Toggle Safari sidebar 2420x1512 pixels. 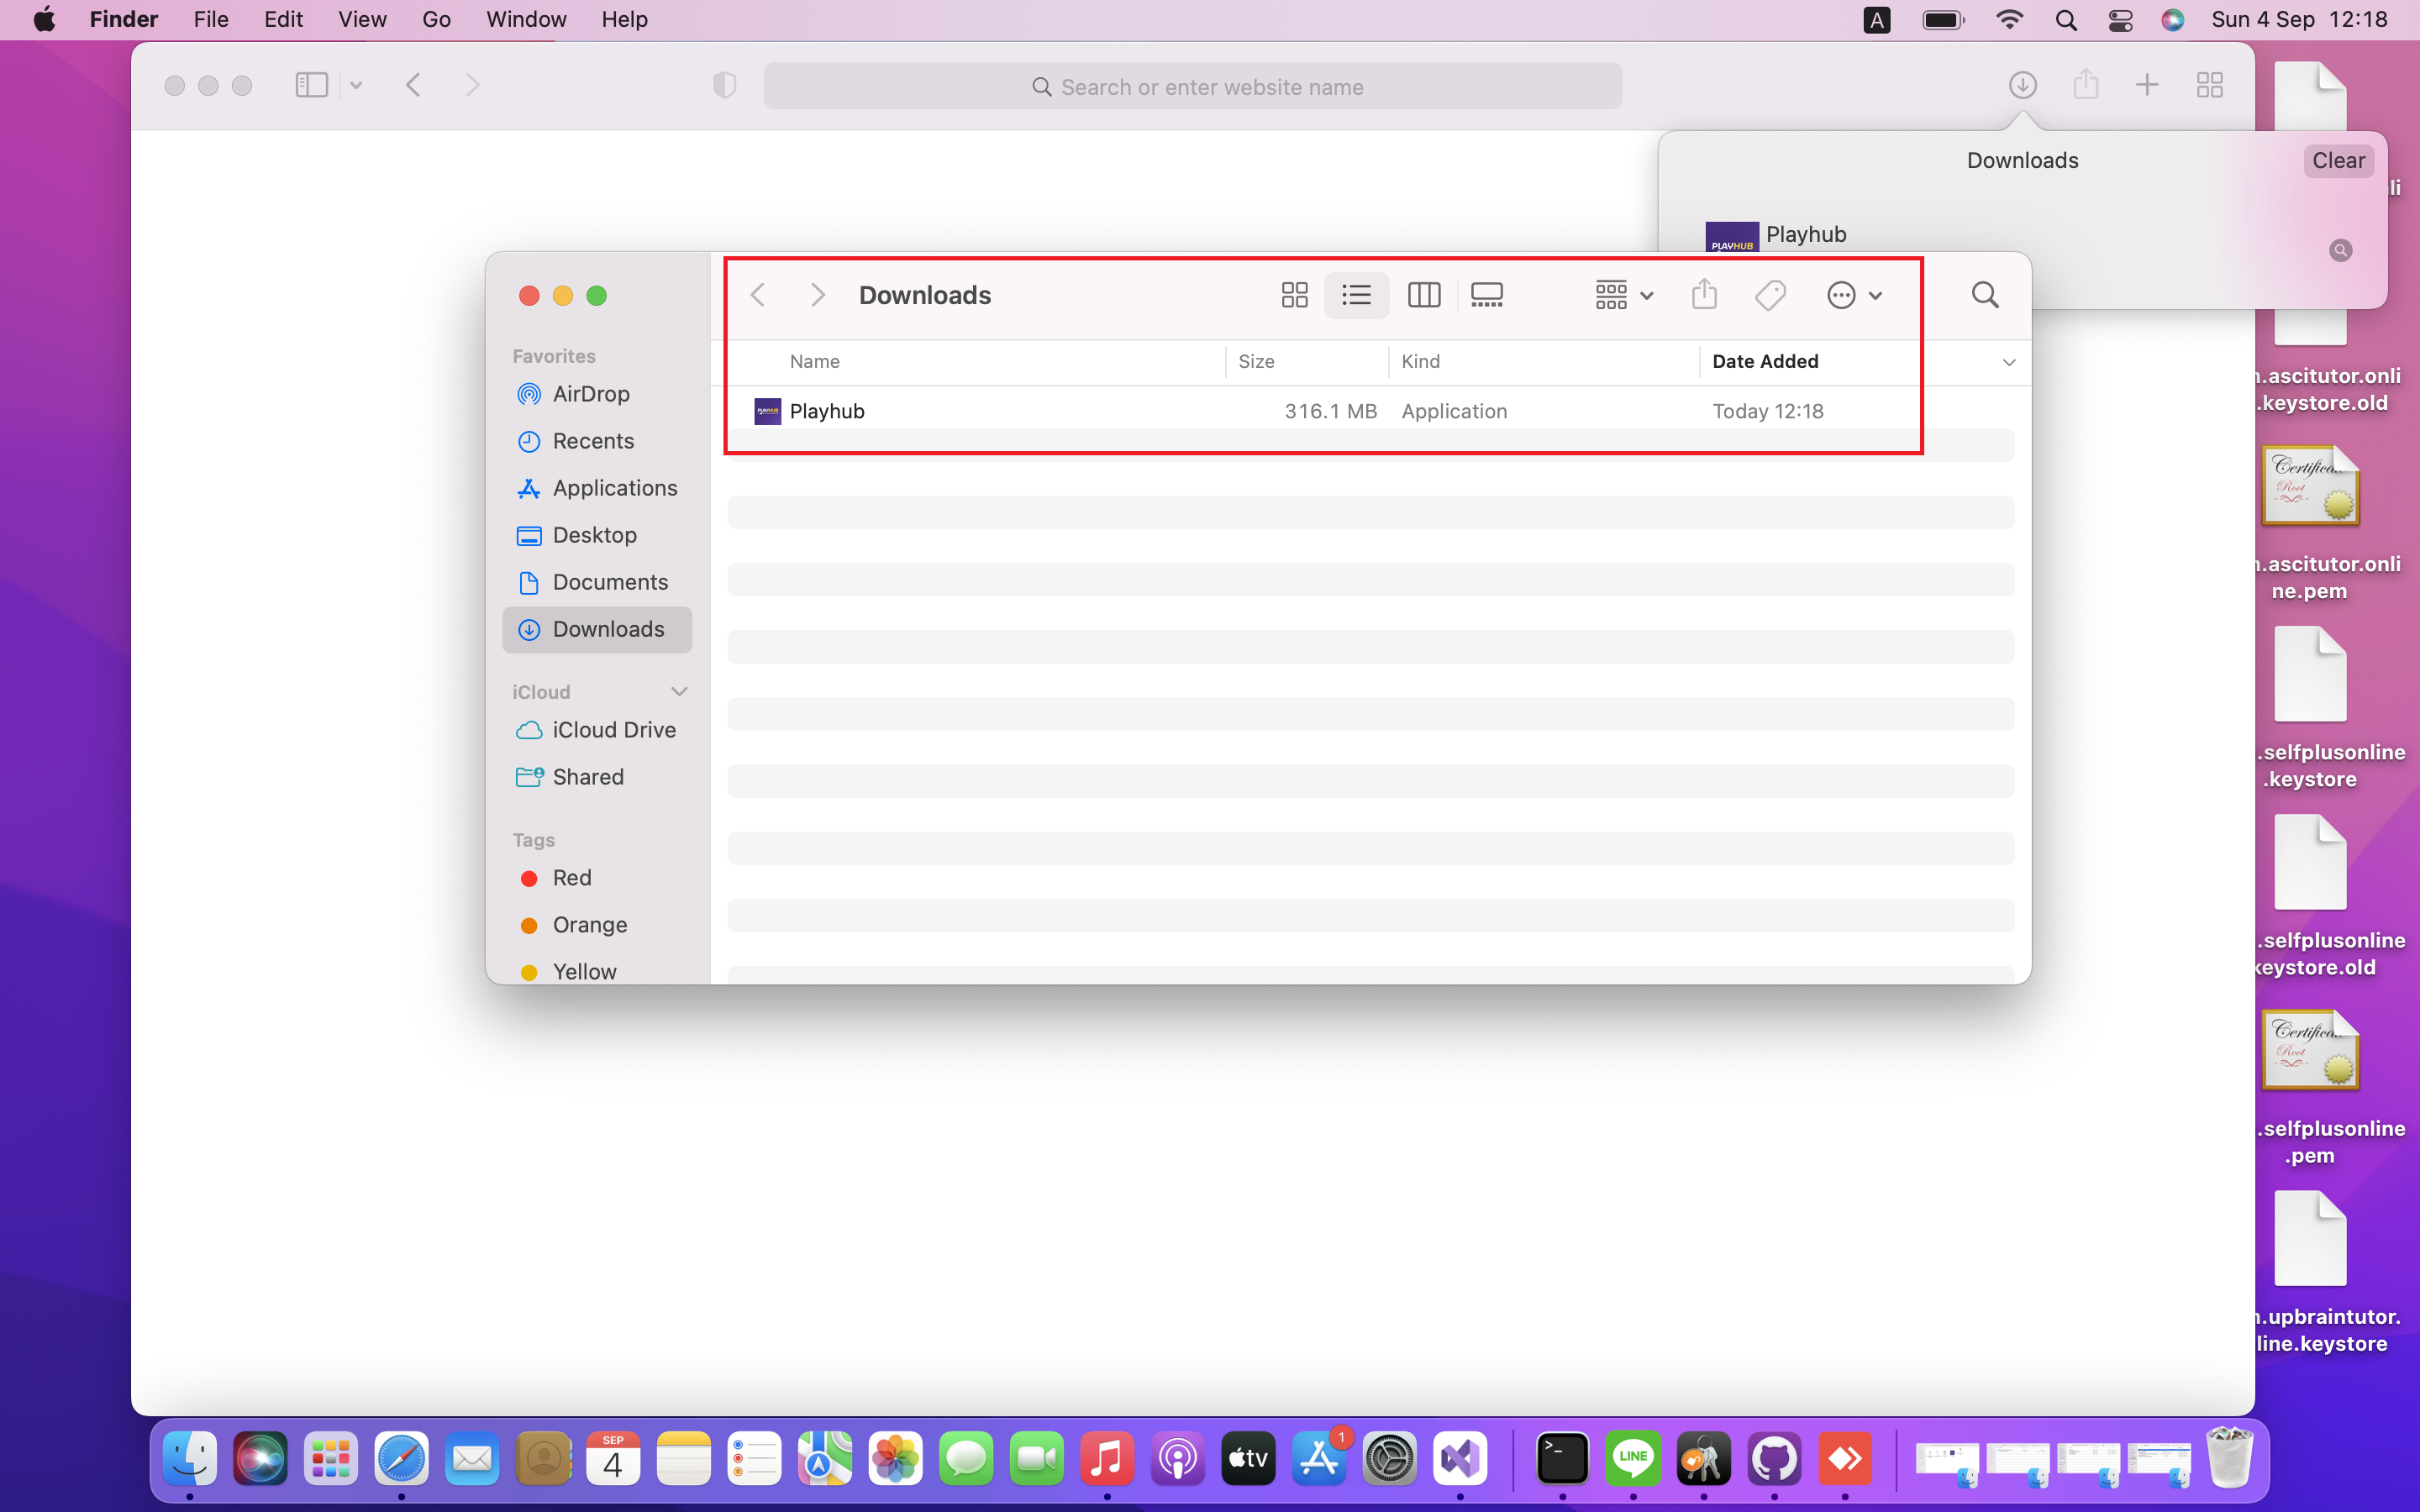[x=312, y=85]
